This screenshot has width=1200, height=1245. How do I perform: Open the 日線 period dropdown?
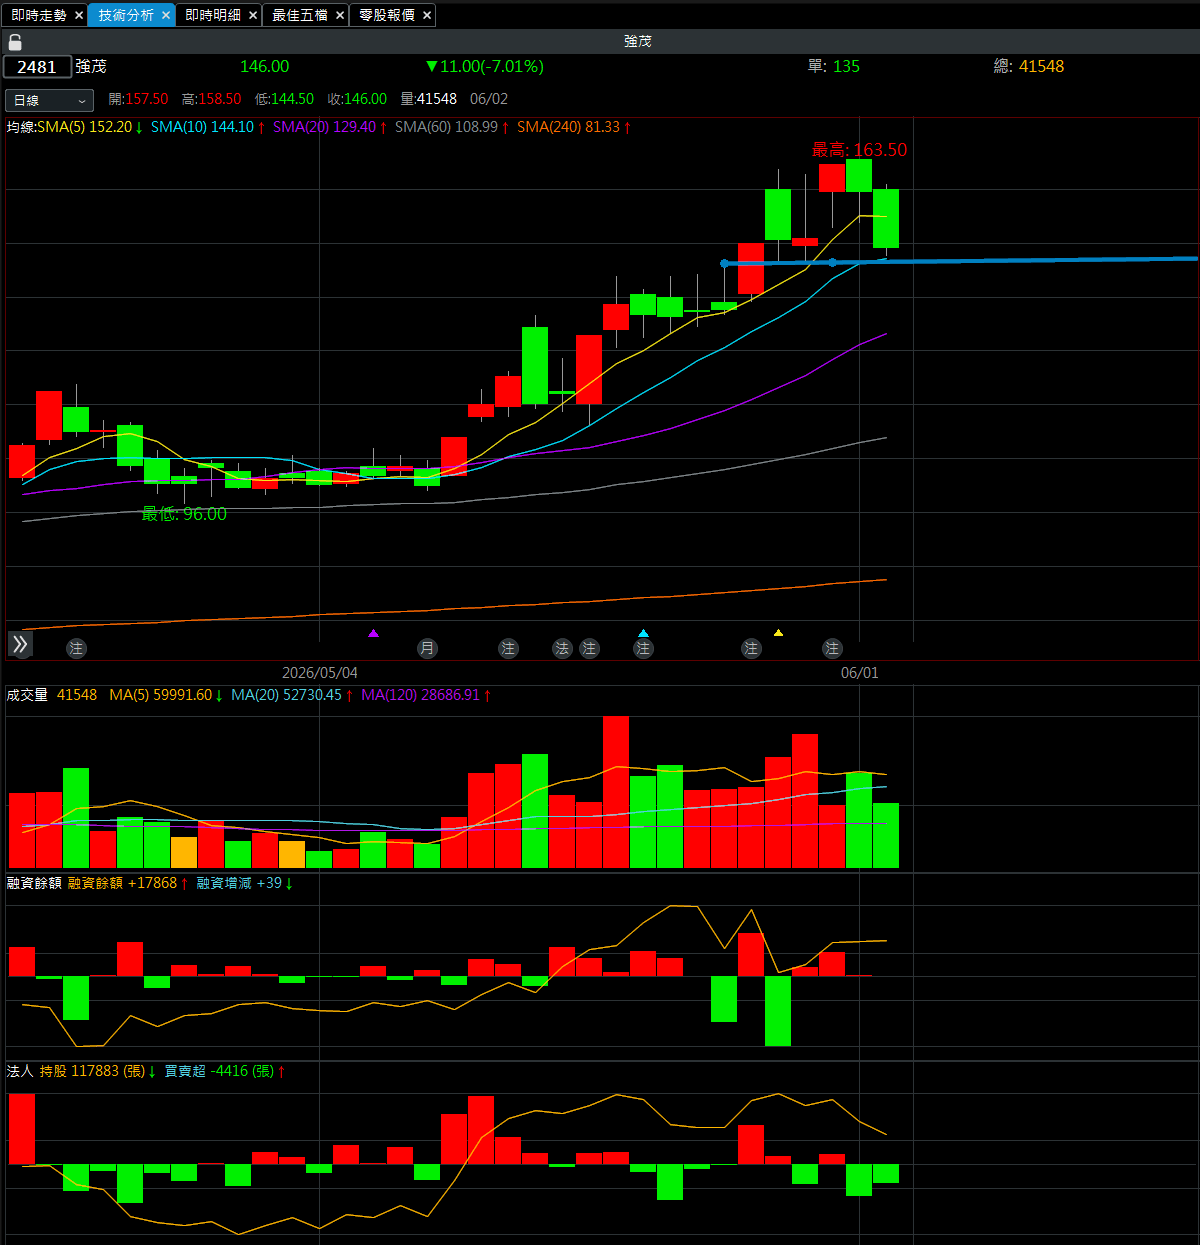coord(49,100)
